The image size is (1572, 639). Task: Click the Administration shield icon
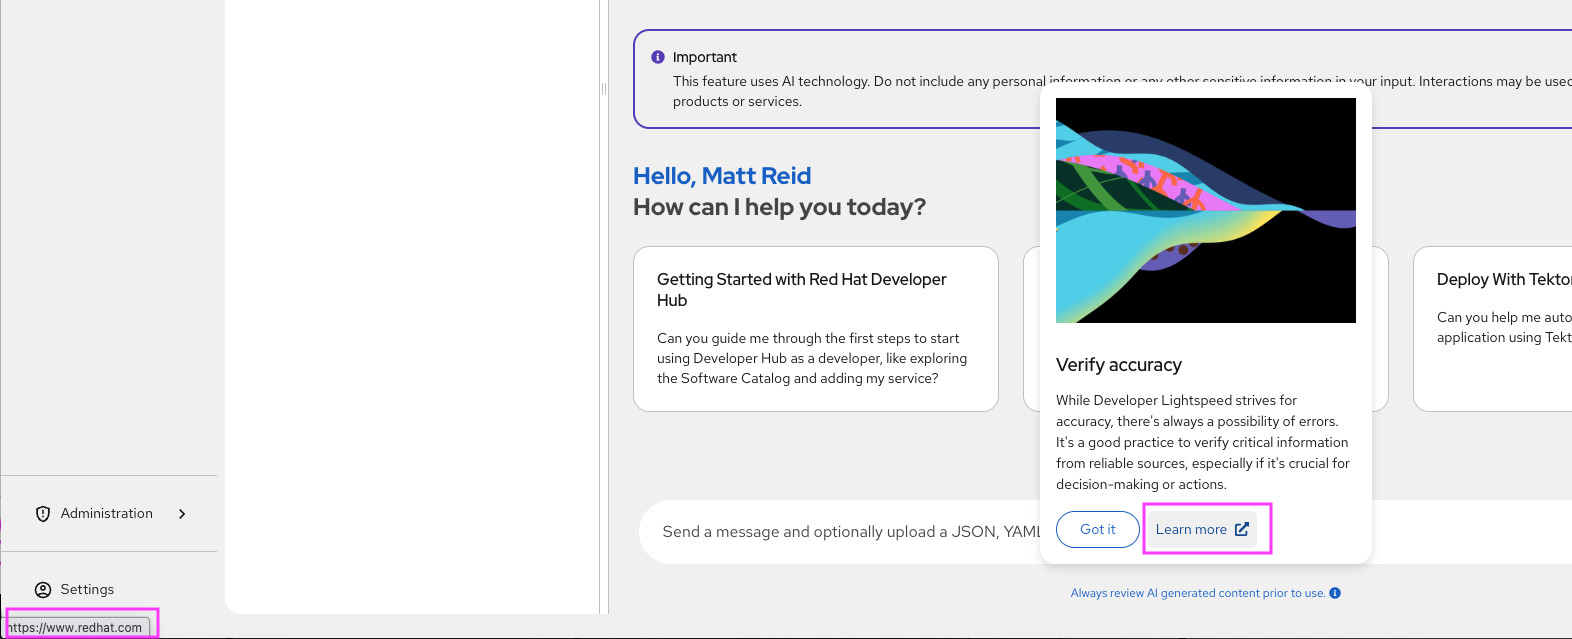coord(43,514)
